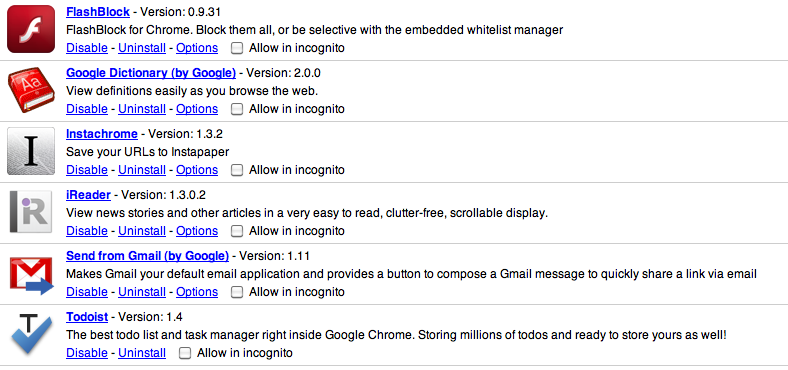The height and width of the screenshot is (370, 788).
Task: Uninstall the iReader extension
Action: [x=142, y=231]
